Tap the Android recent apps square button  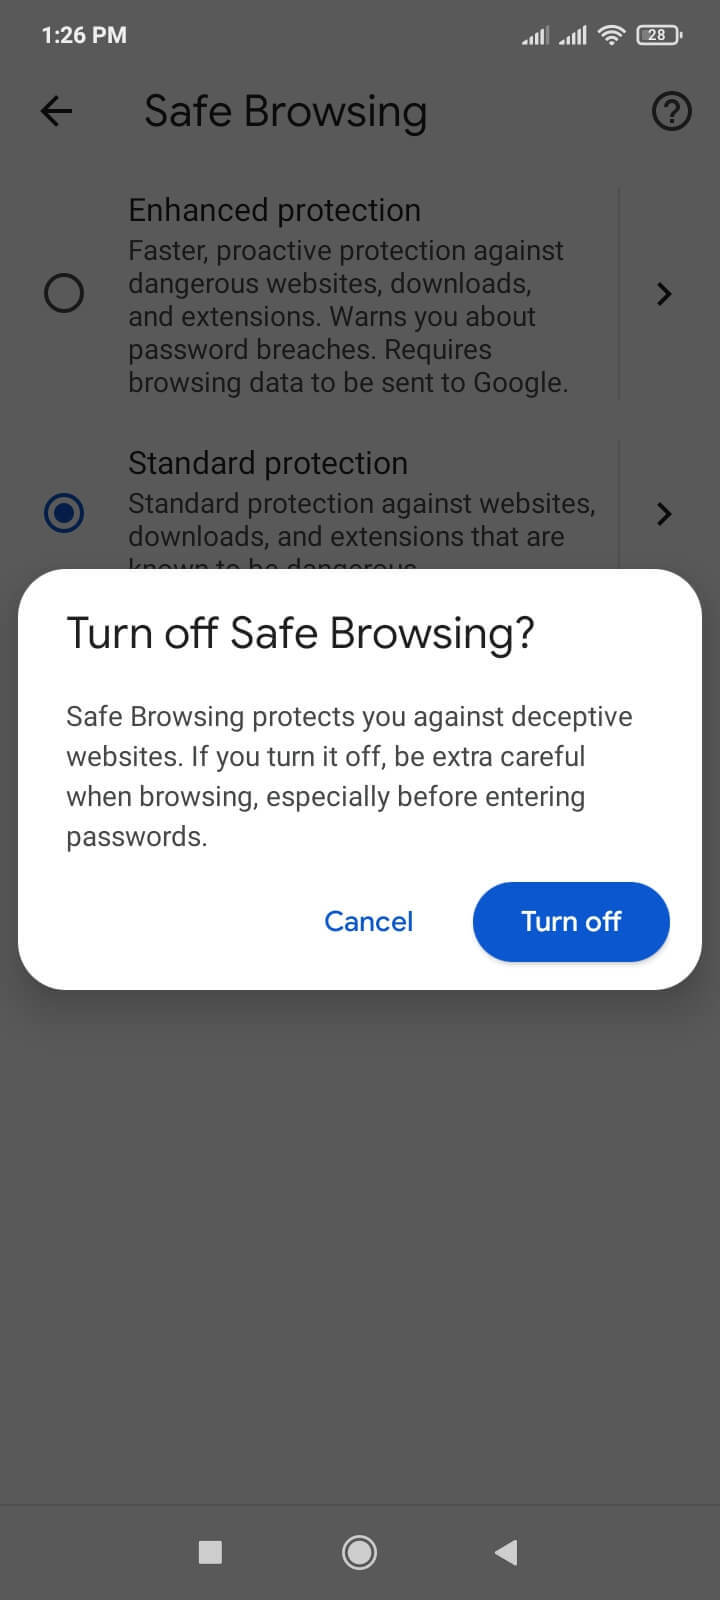pos(210,1552)
